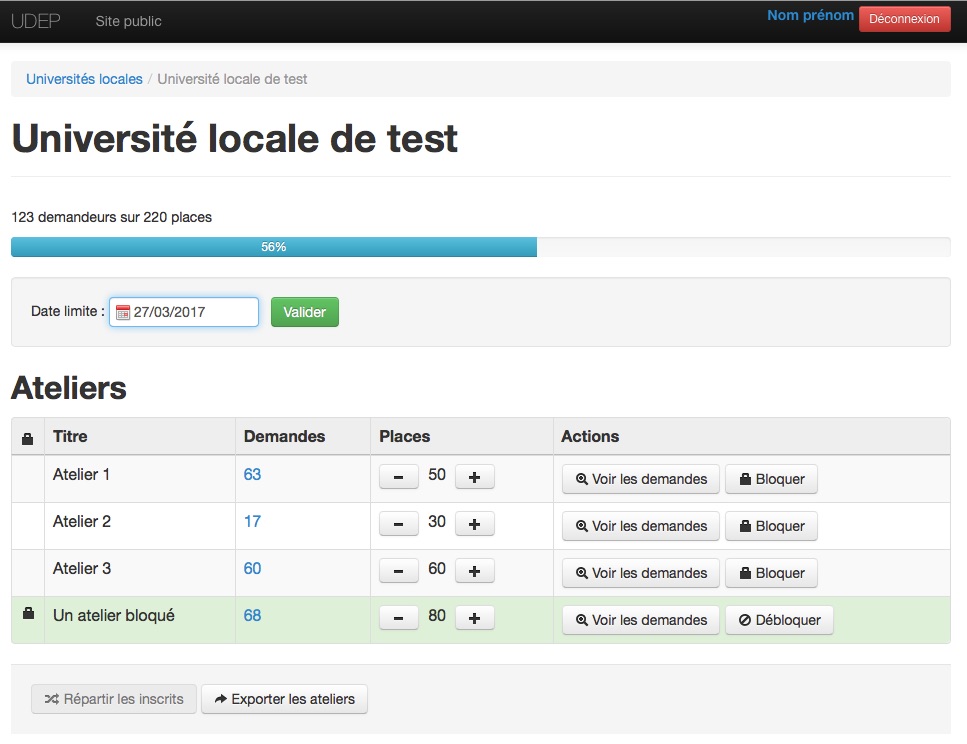Click the 30 places value for Atelier 2
The image size is (967, 744).
[437, 521]
